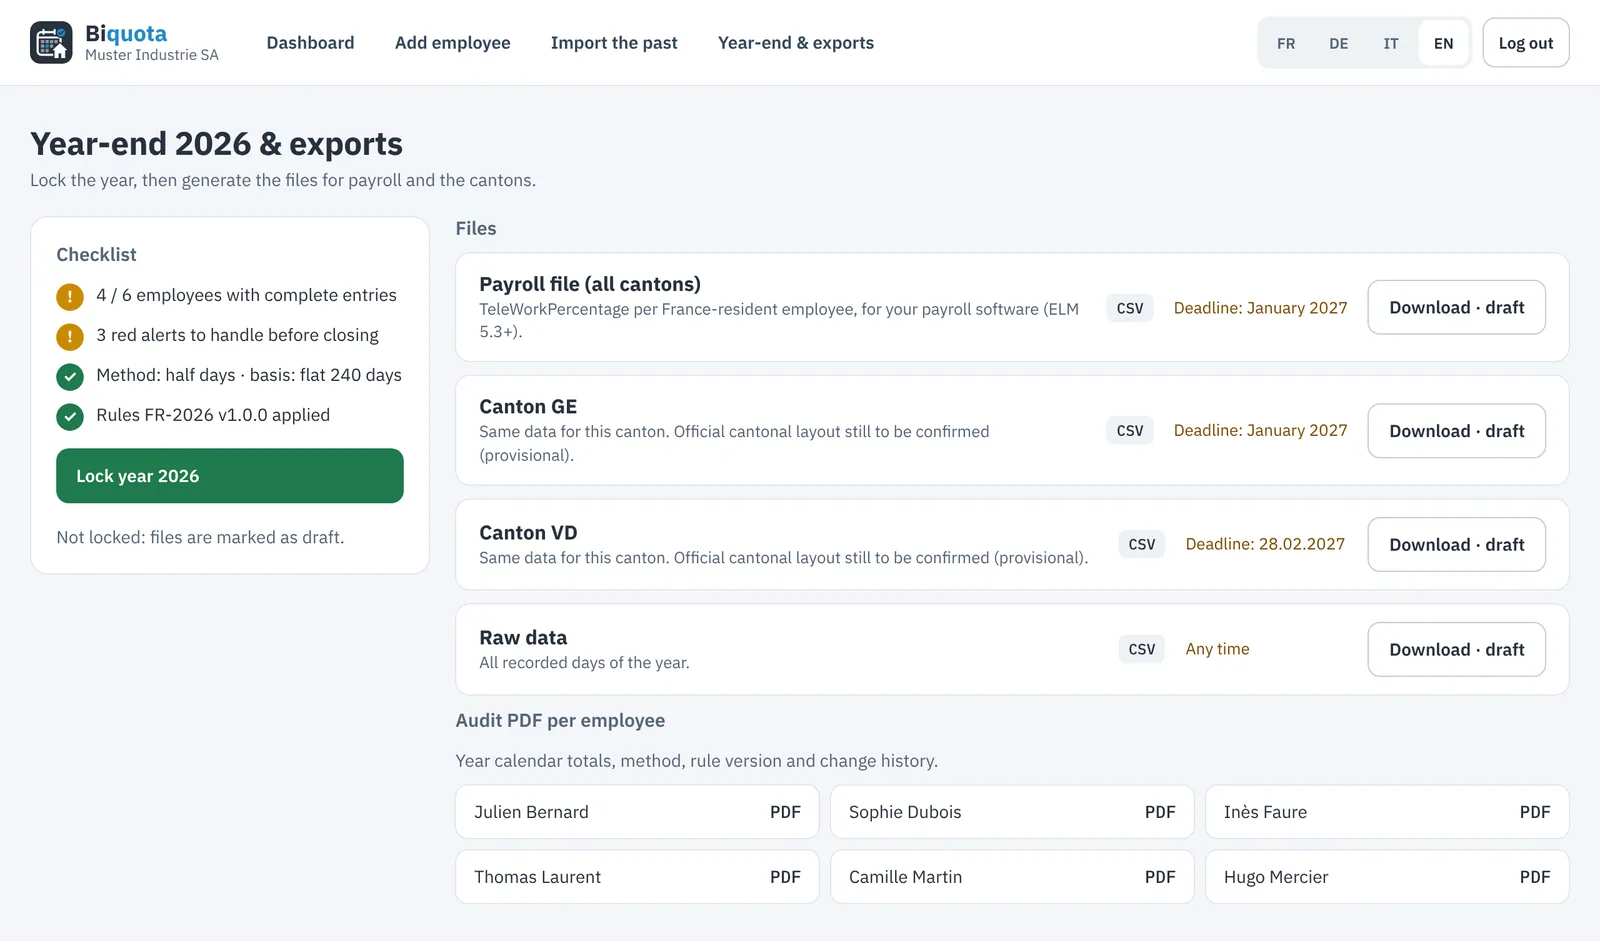This screenshot has width=1600, height=941.
Task: Open Sophie Dubois audit PDF
Action: [1012, 812]
